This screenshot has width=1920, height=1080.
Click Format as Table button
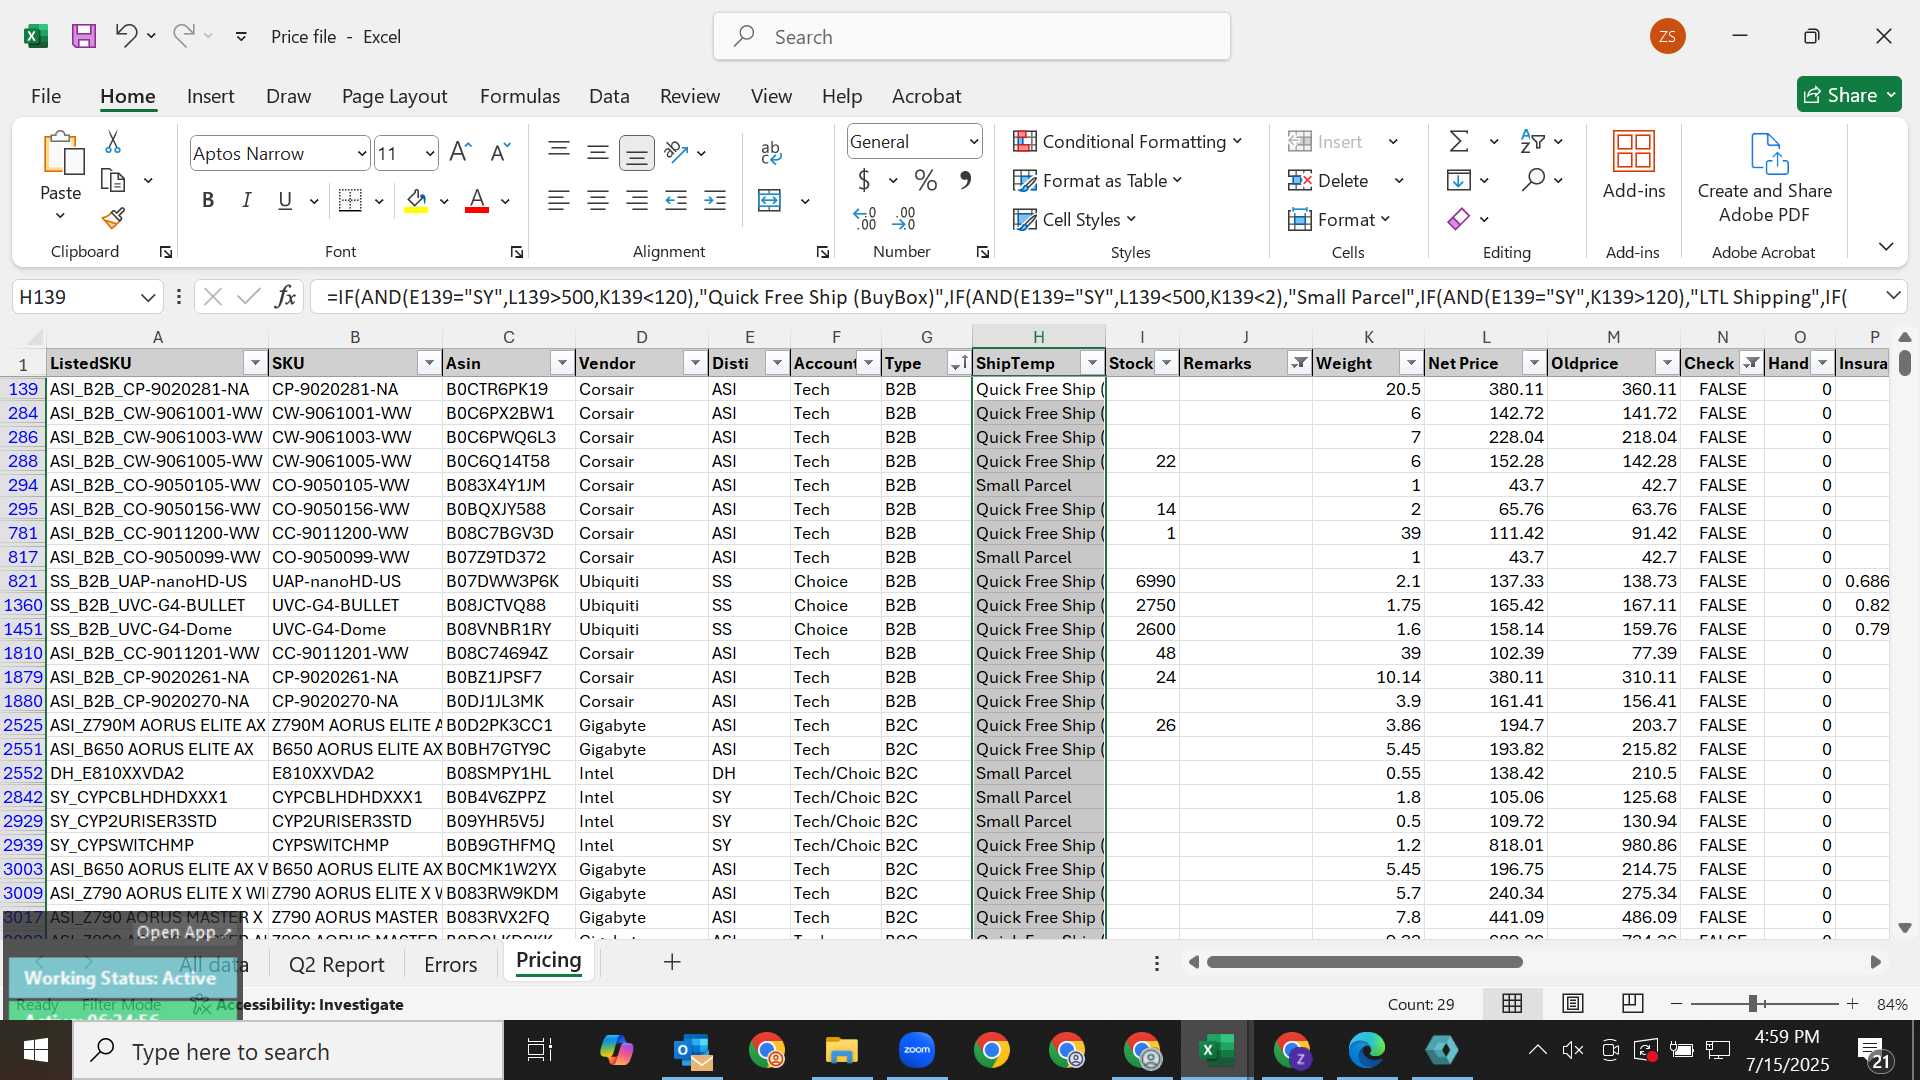(1097, 180)
